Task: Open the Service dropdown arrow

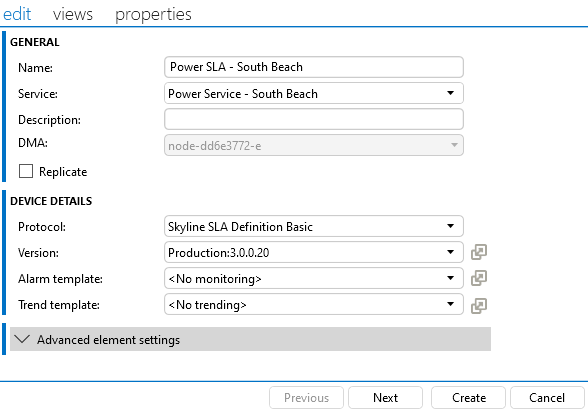Action: 451,93
